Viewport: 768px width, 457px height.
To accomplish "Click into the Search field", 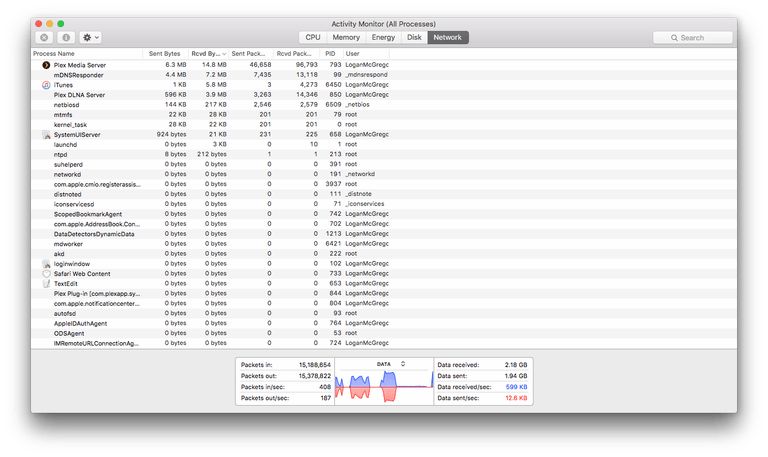I will point(693,38).
